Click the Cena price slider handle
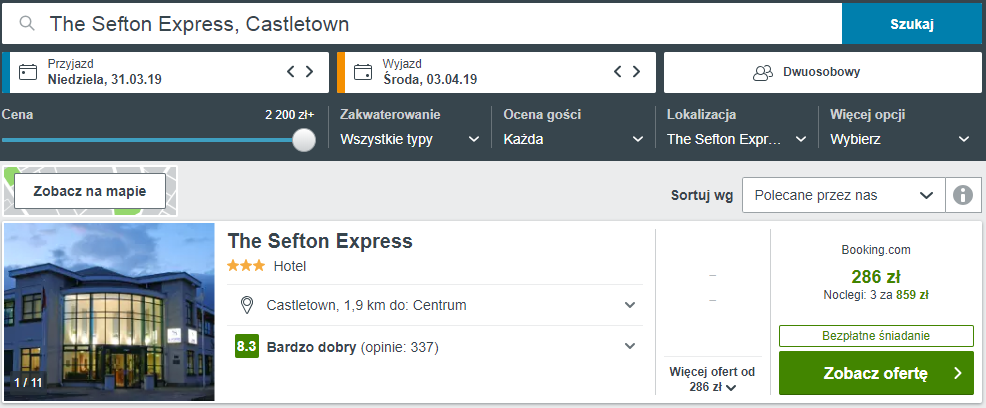This screenshot has width=986, height=408. tap(304, 140)
